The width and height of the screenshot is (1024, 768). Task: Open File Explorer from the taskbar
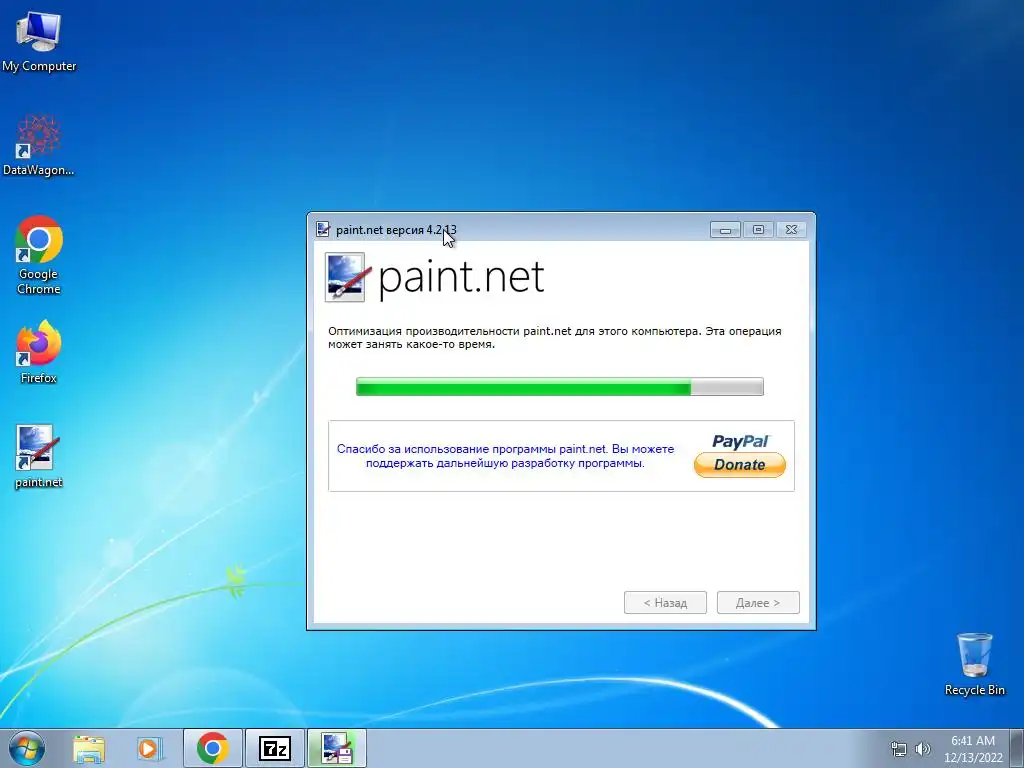[89, 748]
